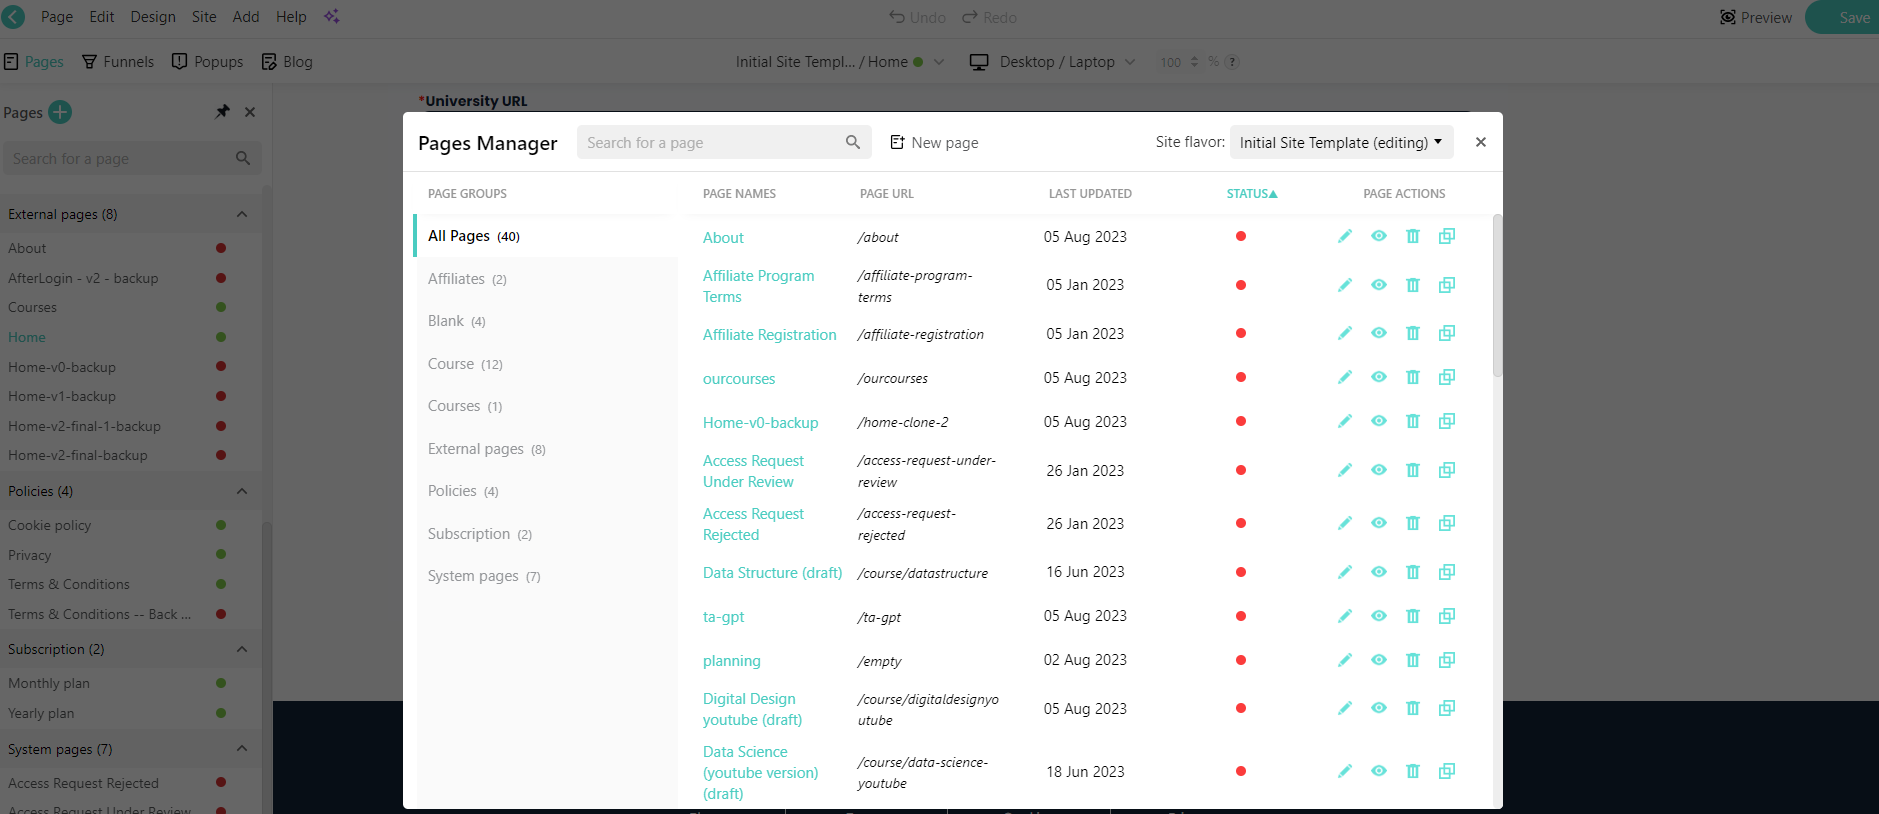This screenshot has width=1879, height=814.
Task: Sort pages by Status column
Action: 1252,194
